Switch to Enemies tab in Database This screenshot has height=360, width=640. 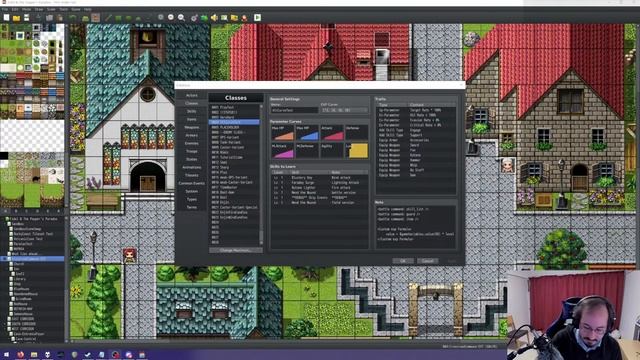point(191,143)
